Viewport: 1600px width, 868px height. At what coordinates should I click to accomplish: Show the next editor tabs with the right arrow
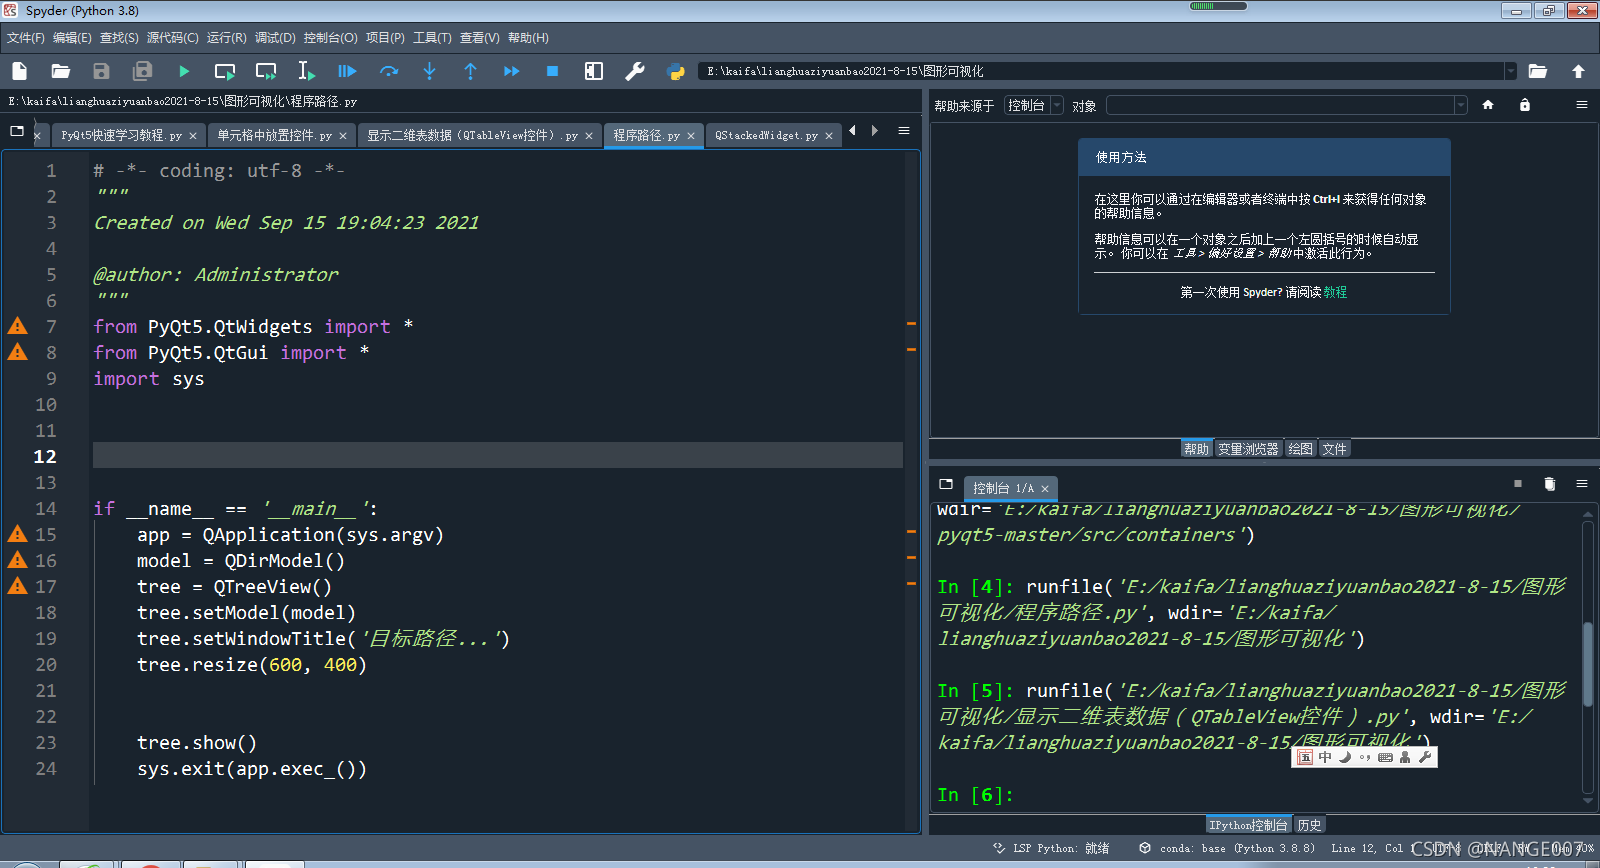pos(875,131)
